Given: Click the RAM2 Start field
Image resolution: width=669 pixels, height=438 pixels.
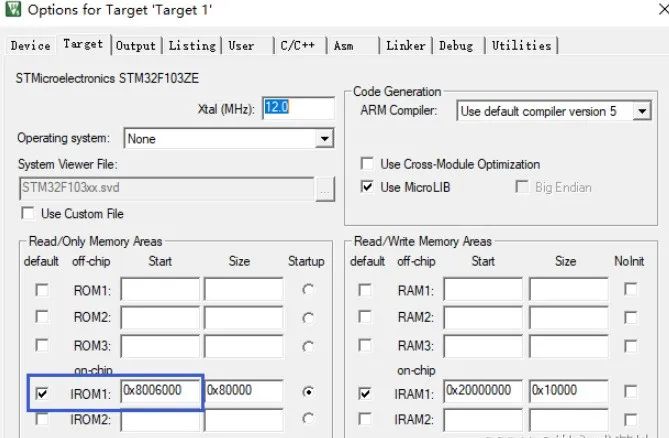Looking at the screenshot, I should coord(483,318).
